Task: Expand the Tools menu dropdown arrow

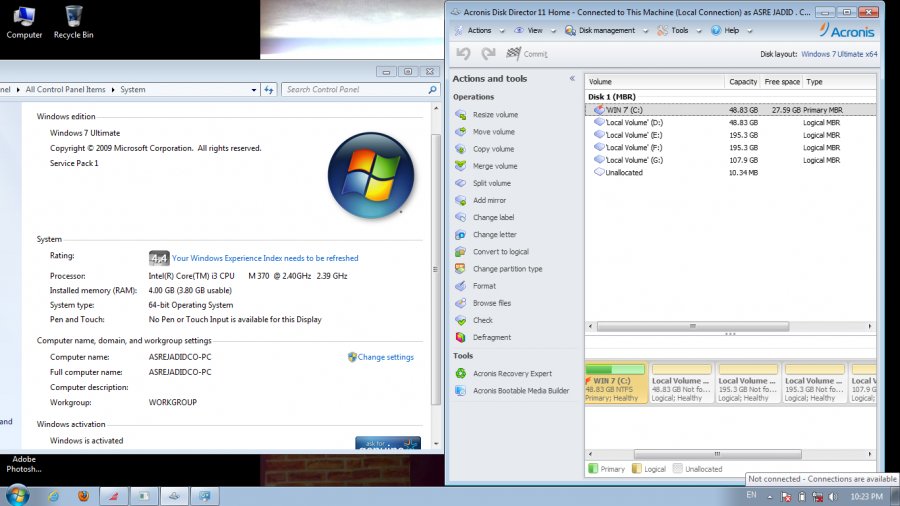Action: pos(699,31)
